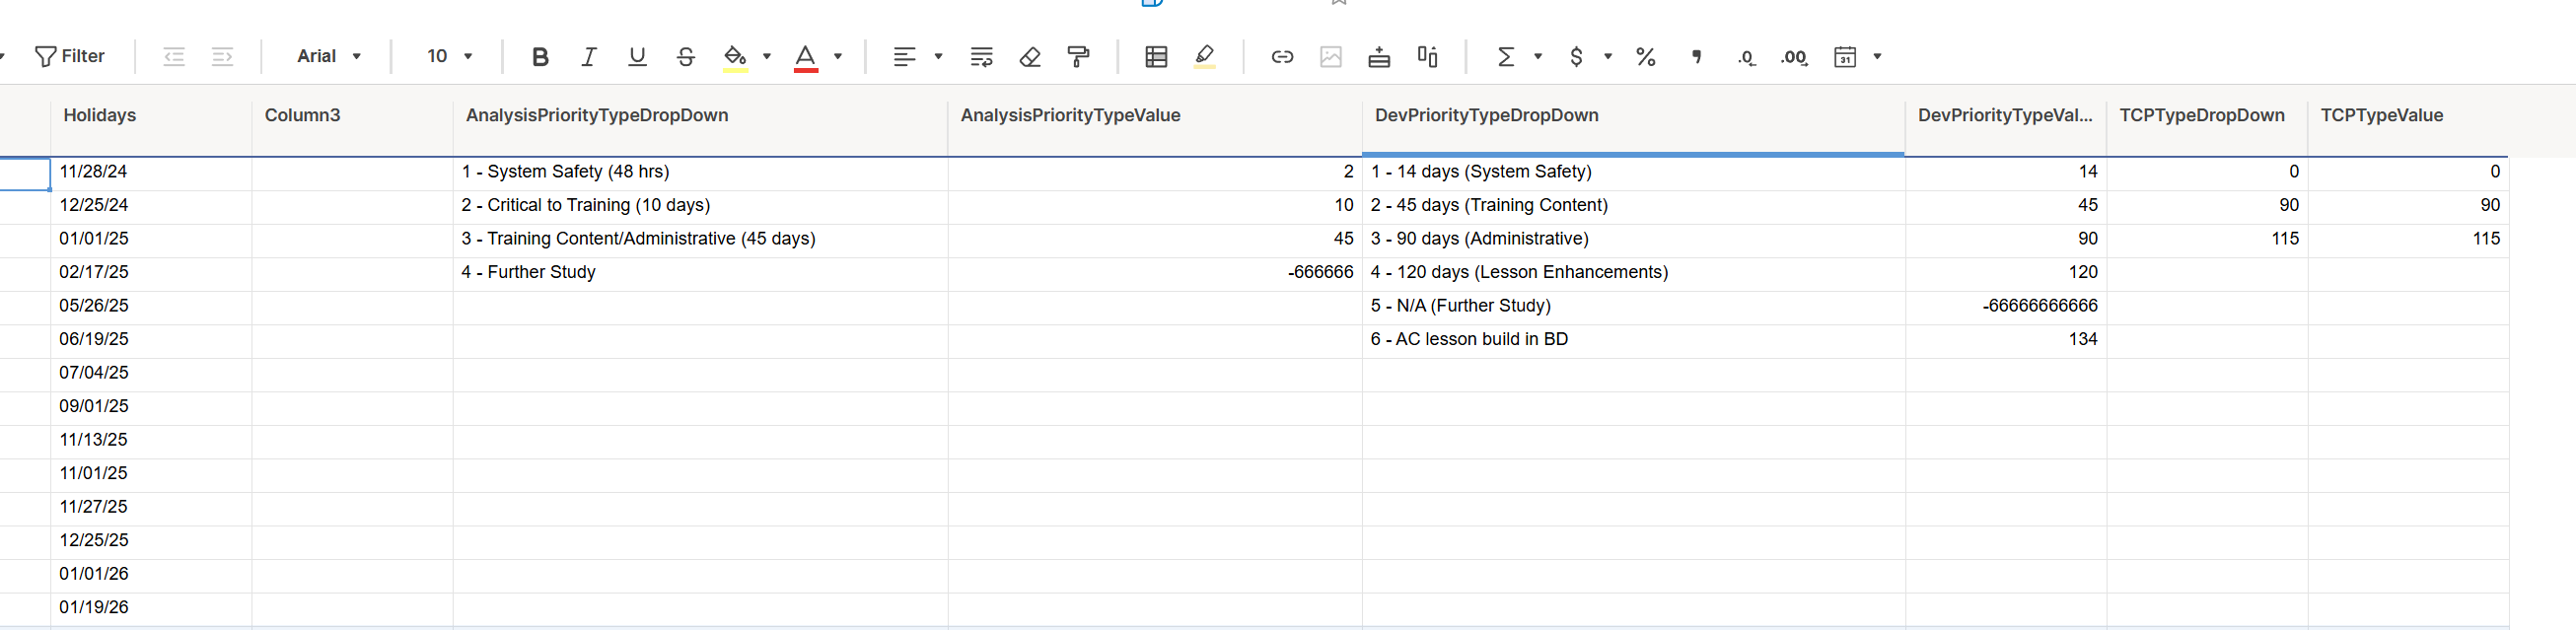Click the highlighter pen icon

1205,57
